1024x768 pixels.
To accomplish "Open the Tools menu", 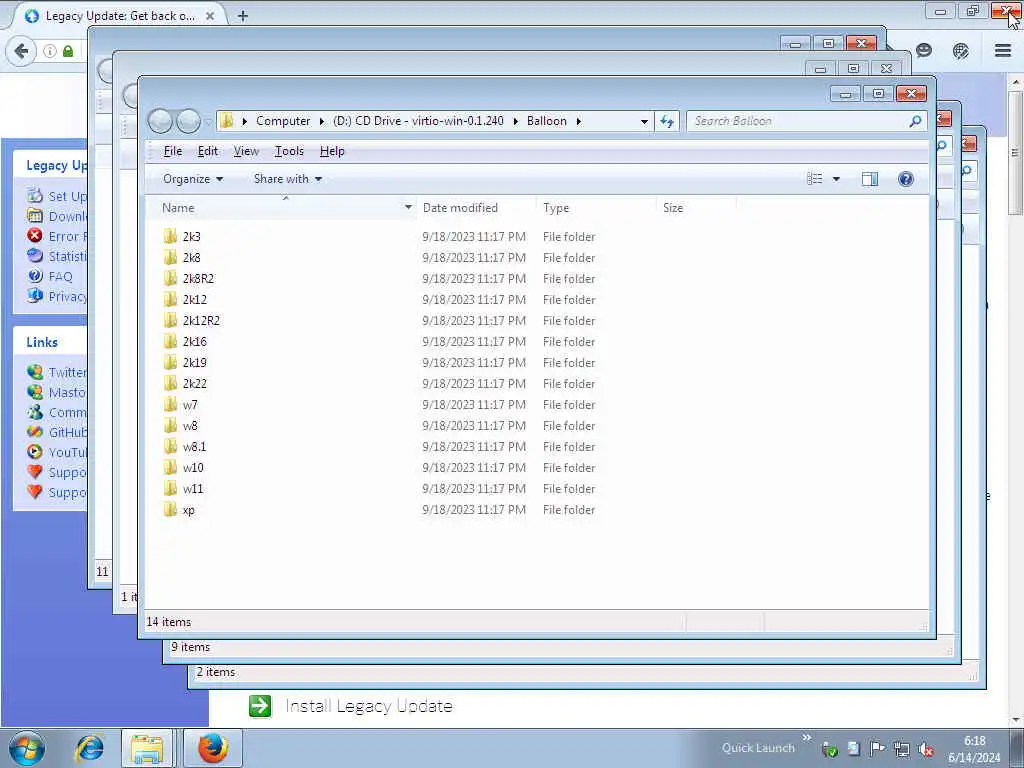I will click(289, 151).
